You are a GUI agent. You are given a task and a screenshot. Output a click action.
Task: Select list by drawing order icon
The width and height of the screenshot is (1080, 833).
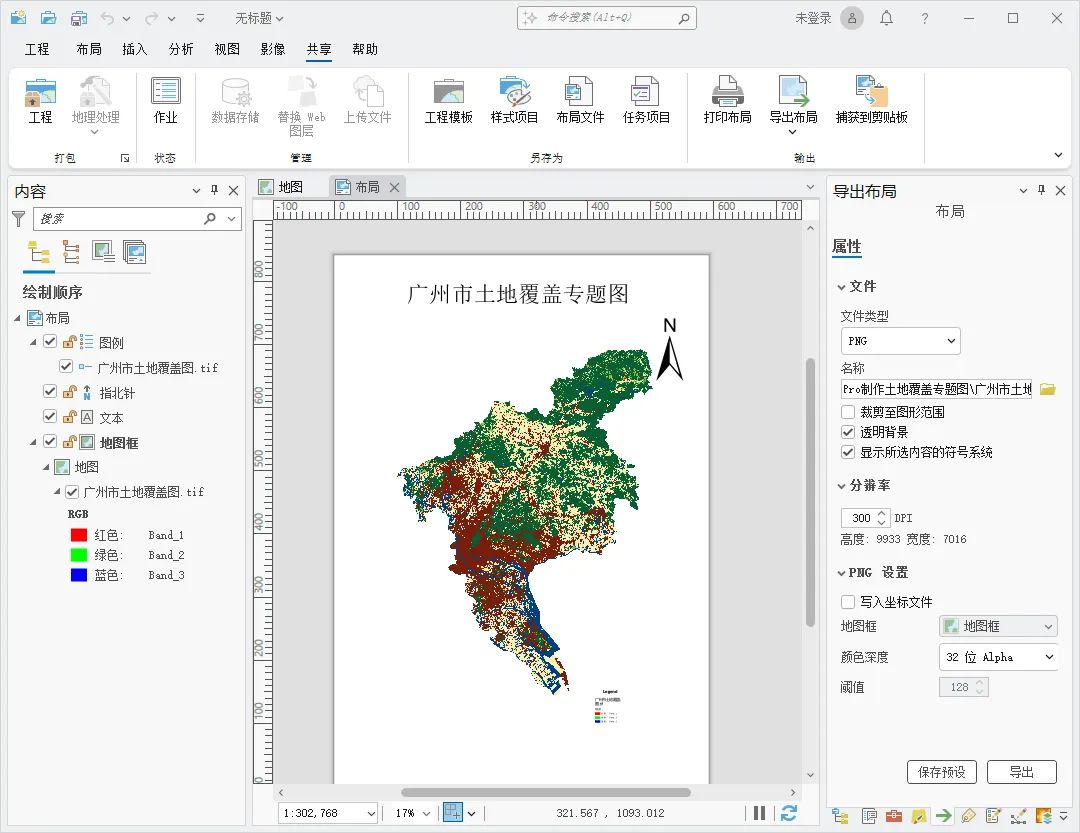(x=39, y=253)
